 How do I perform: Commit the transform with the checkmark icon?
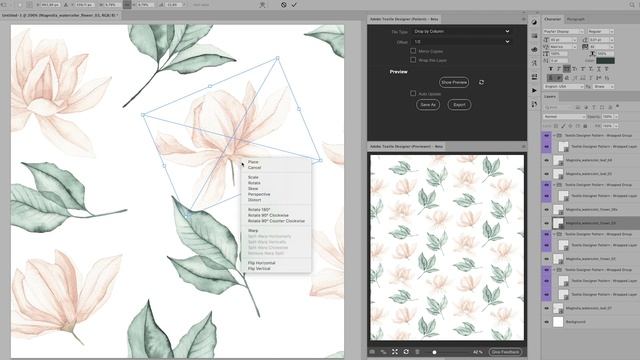pyautogui.click(x=294, y=5)
